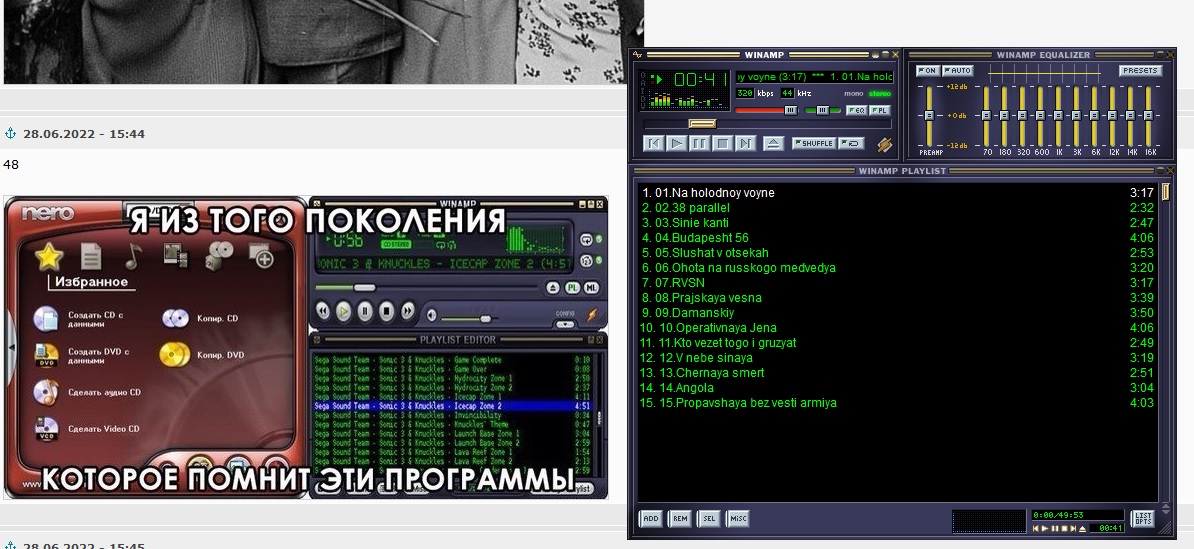Select track 02.38 parallel
The height and width of the screenshot is (549, 1194).
coord(898,208)
